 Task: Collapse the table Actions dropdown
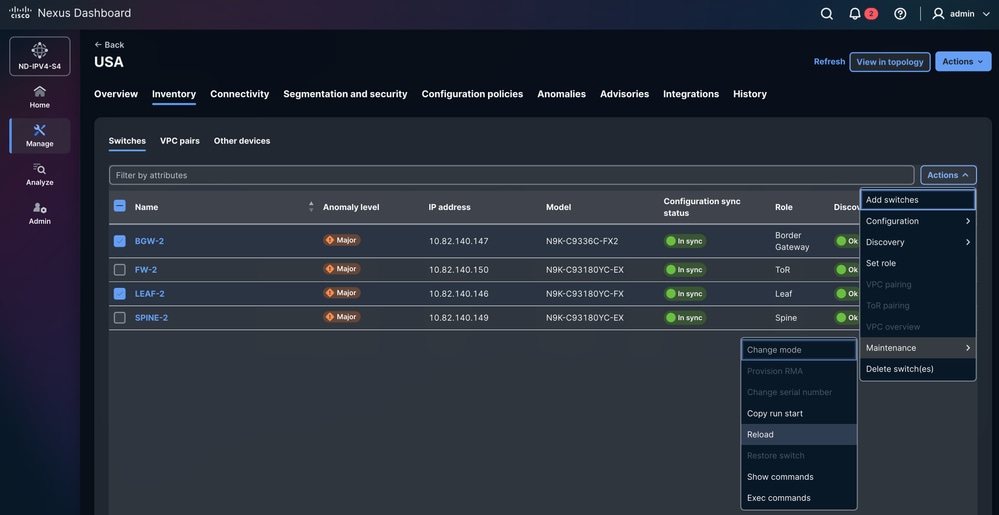(948, 175)
